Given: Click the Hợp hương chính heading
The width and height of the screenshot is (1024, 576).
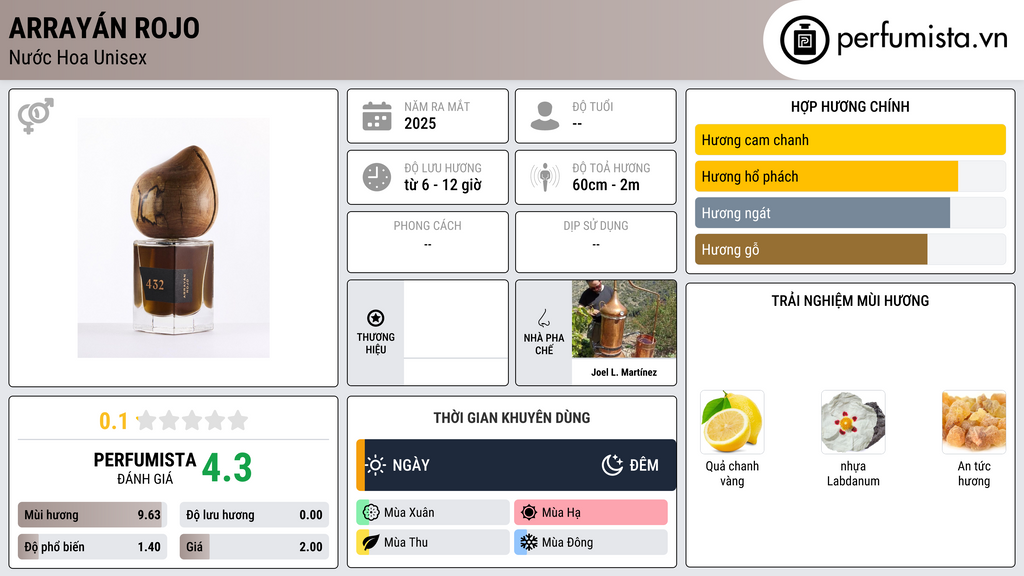Looking at the screenshot, I should click(x=850, y=106).
